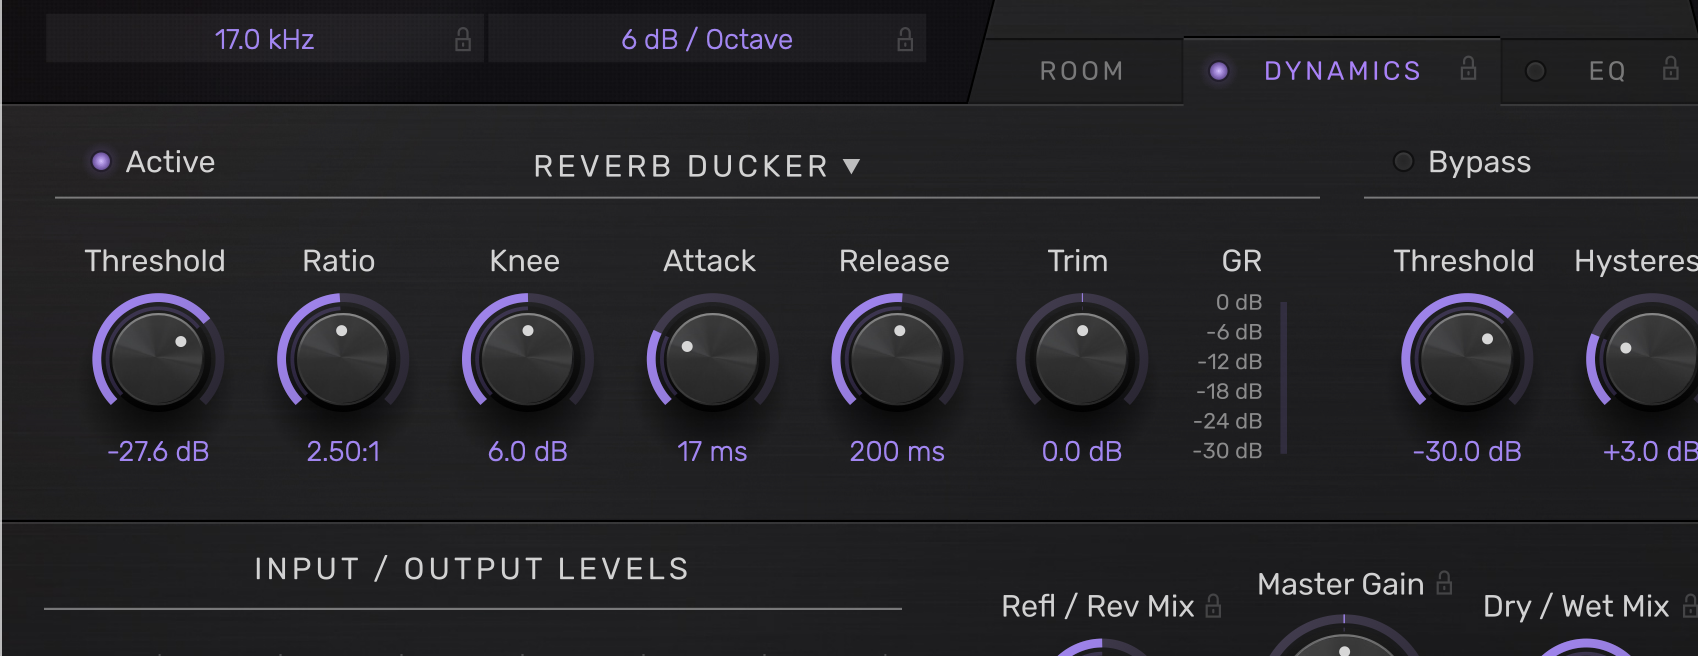The height and width of the screenshot is (656, 1698).
Task: Click the "-30 dB" GR scale mark
Action: [1227, 451]
